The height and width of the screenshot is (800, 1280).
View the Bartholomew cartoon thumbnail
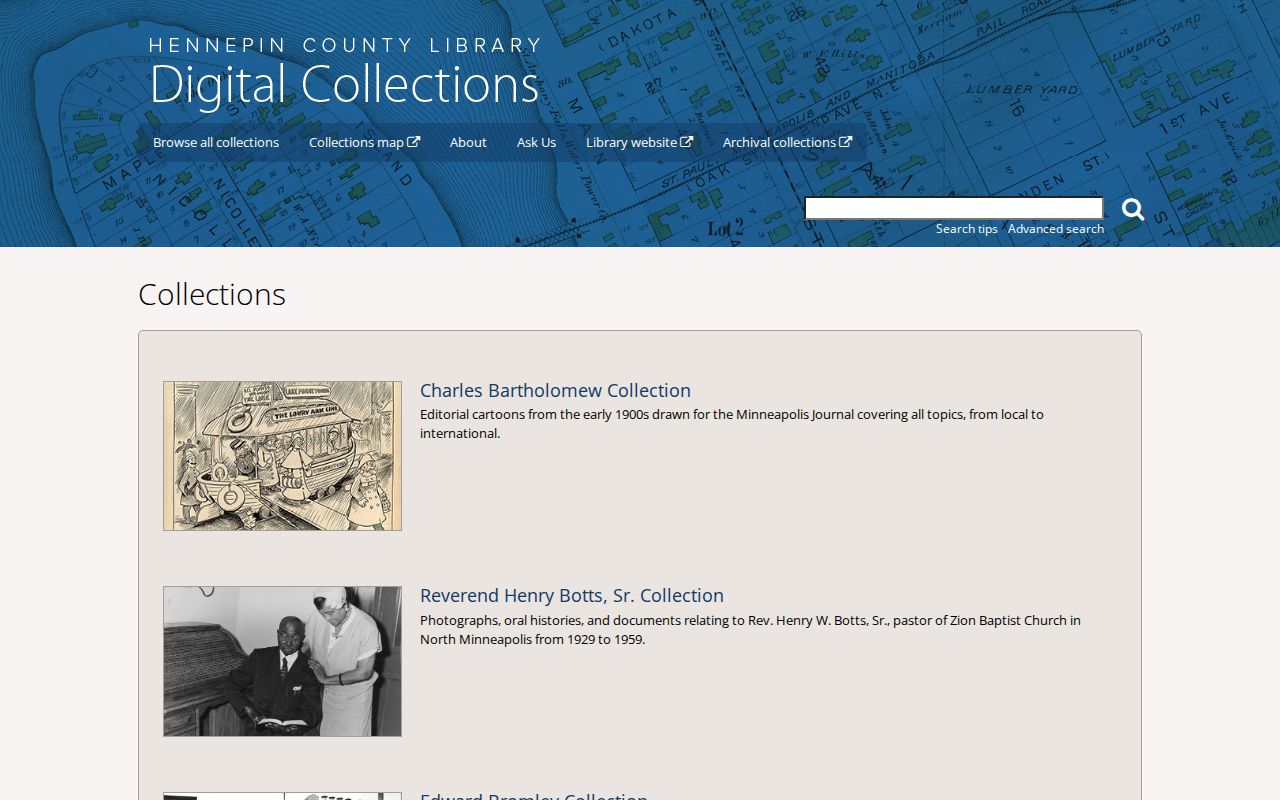282,455
